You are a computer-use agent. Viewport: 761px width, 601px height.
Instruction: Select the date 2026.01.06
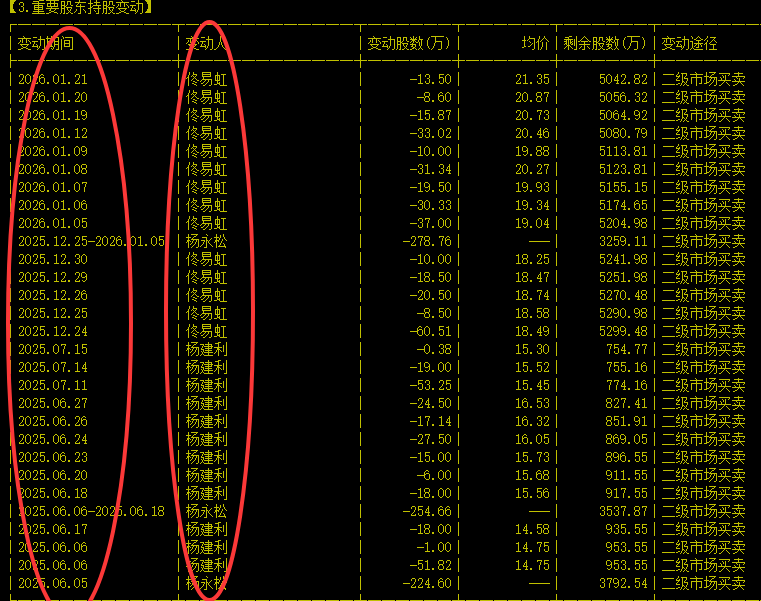(53, 205)
